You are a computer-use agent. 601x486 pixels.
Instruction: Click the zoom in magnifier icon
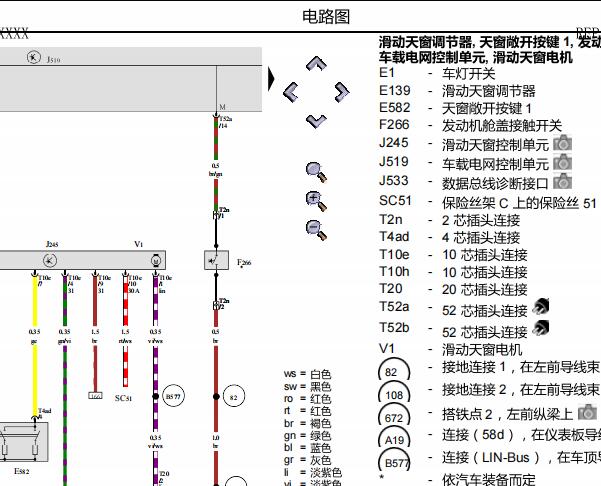tap(317, 201)
